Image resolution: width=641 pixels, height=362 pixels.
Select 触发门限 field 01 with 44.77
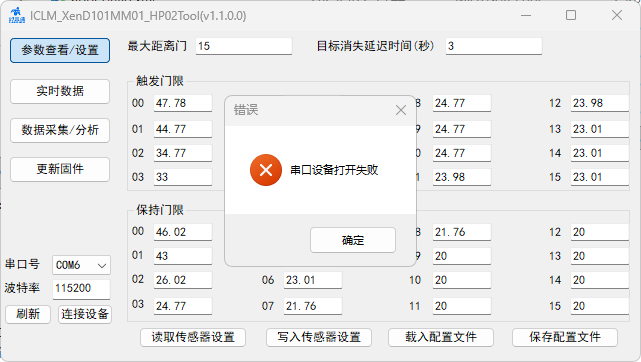click(x=183, y=130)
